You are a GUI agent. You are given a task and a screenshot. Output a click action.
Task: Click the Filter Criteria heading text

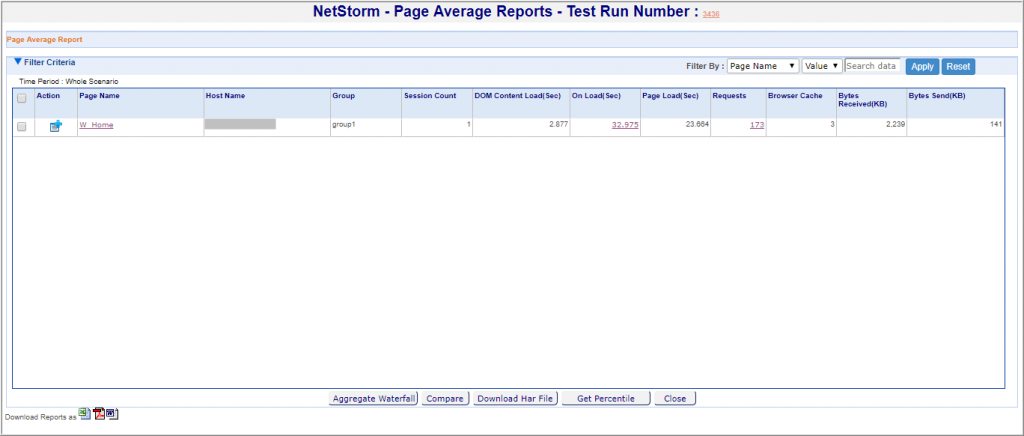click(50, 63)
